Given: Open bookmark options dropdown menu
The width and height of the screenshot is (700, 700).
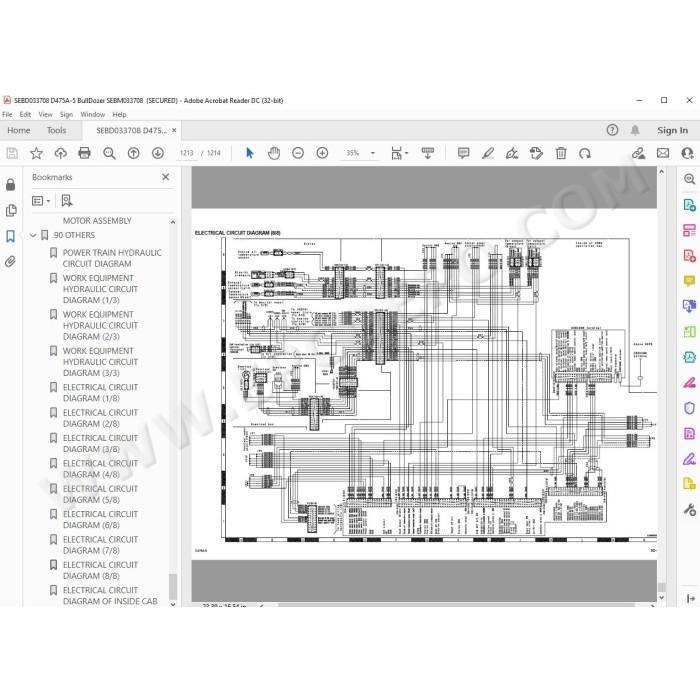Looking at the screenshot, I should pyautogui.click(x=41, y=201).
